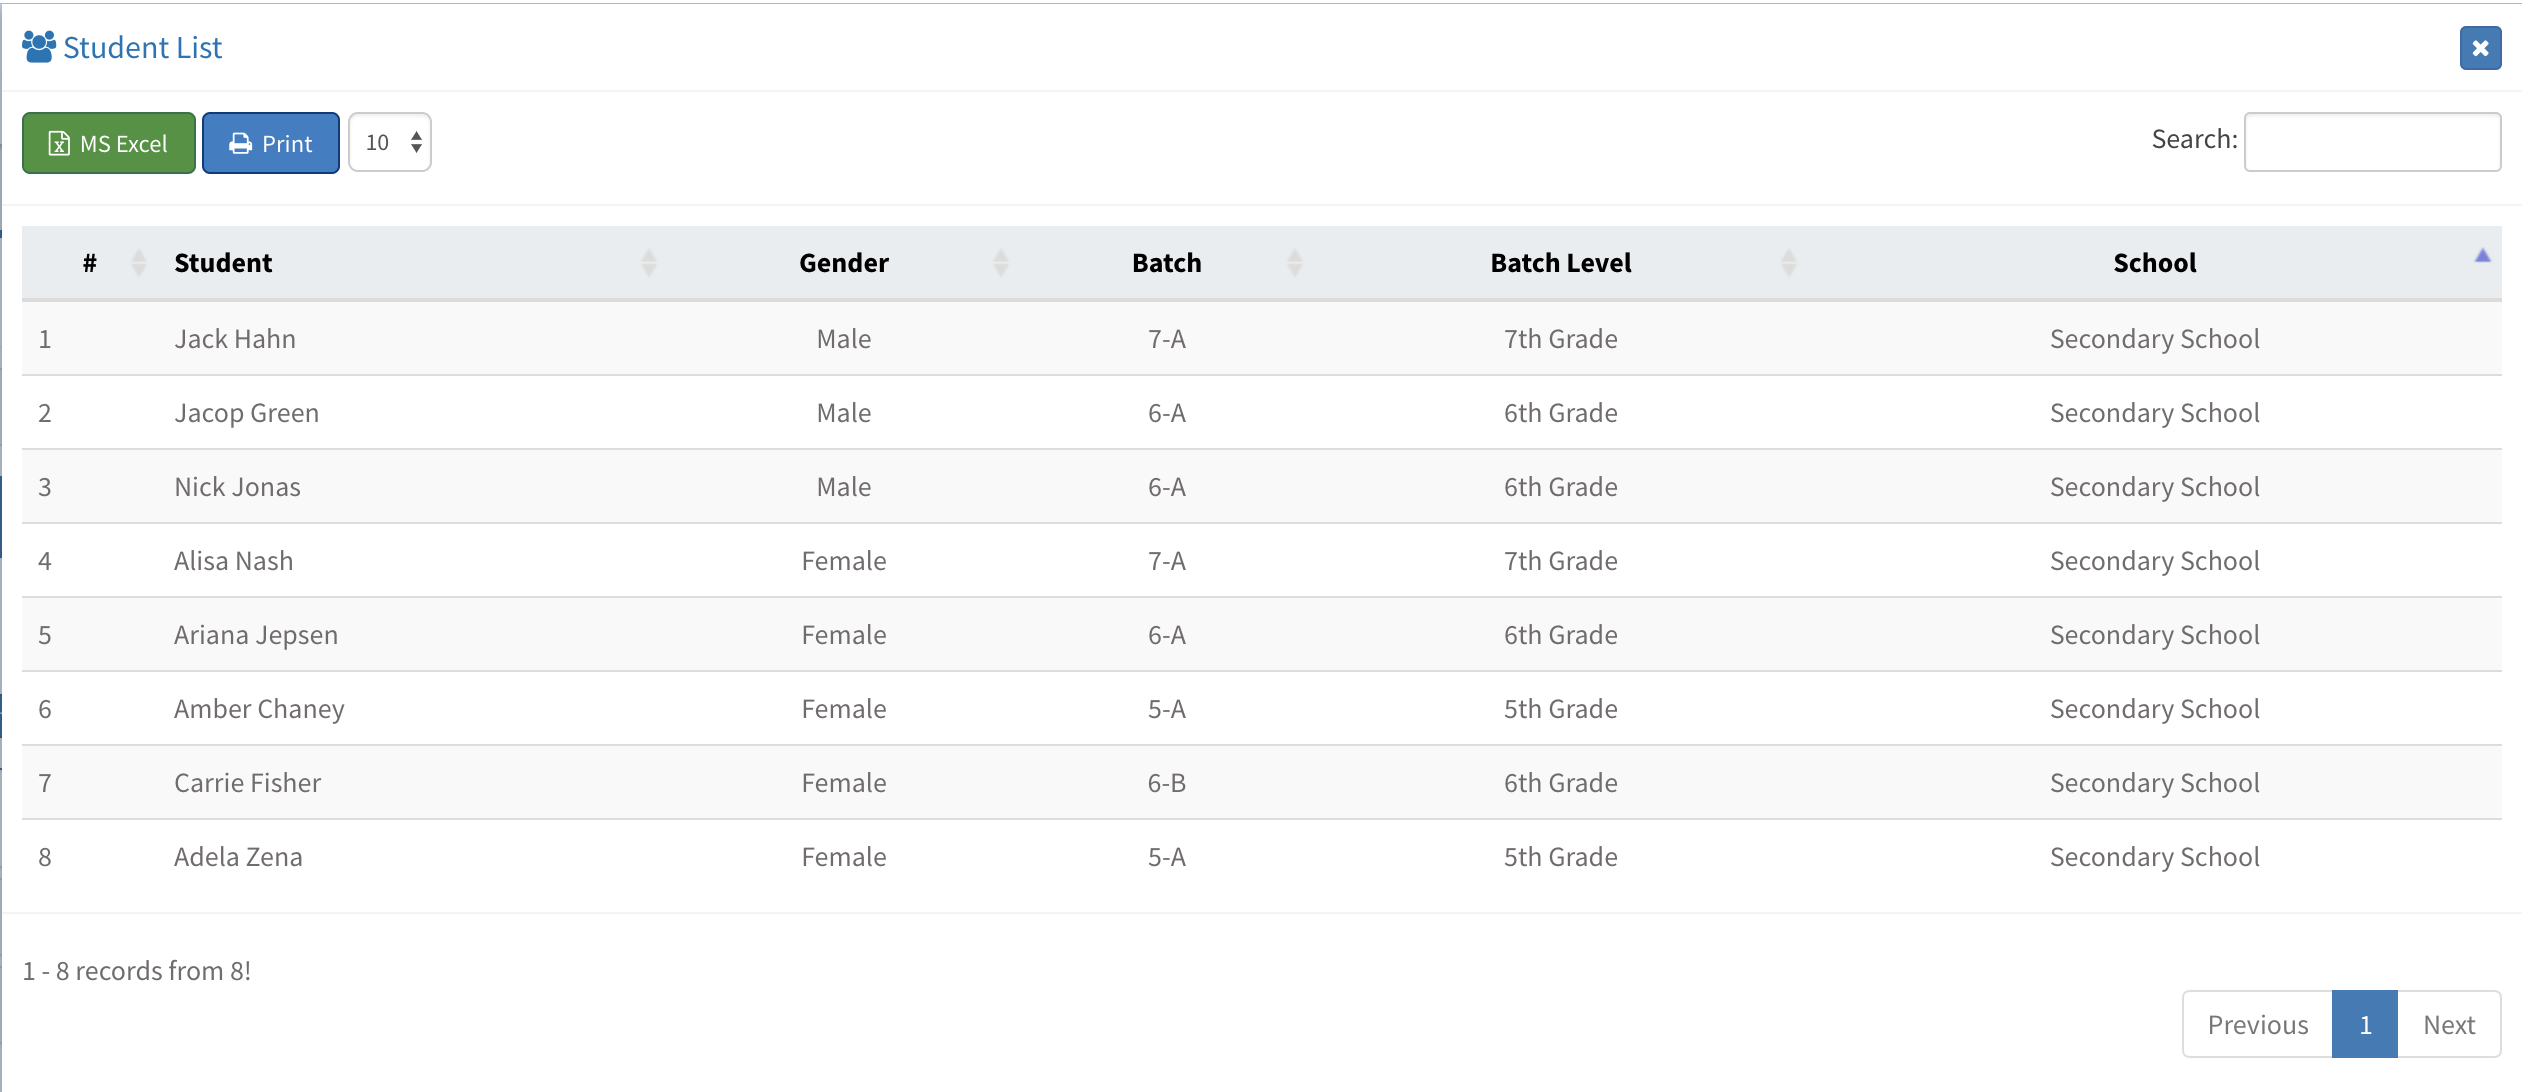Image resolution: width=2522 pixels, height=1092 pixels.
Task: Click the Search input field
Action: click(x=2372, y=142)
